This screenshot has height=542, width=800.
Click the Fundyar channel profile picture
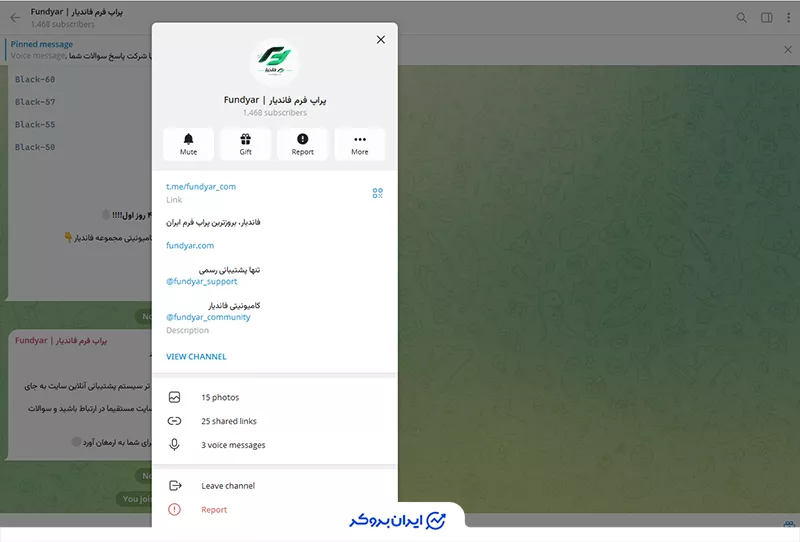coord(274,62)
